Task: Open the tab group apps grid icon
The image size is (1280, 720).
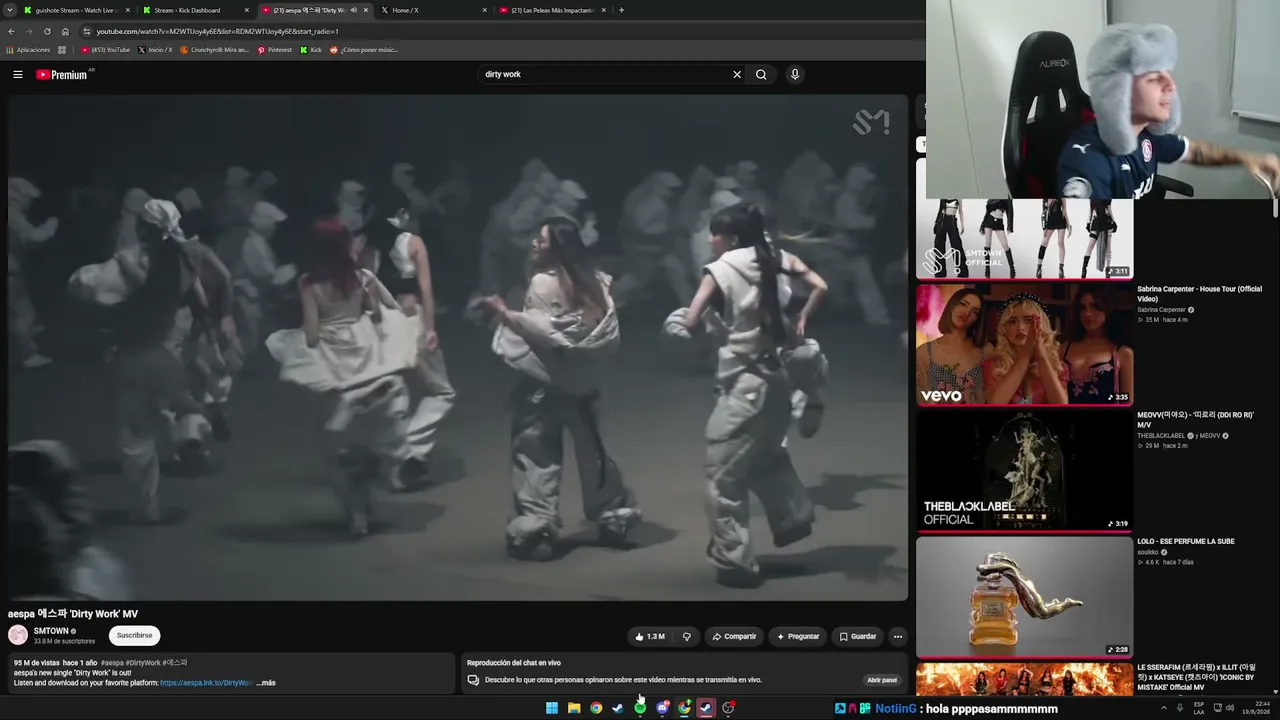Action: [62, 50]
